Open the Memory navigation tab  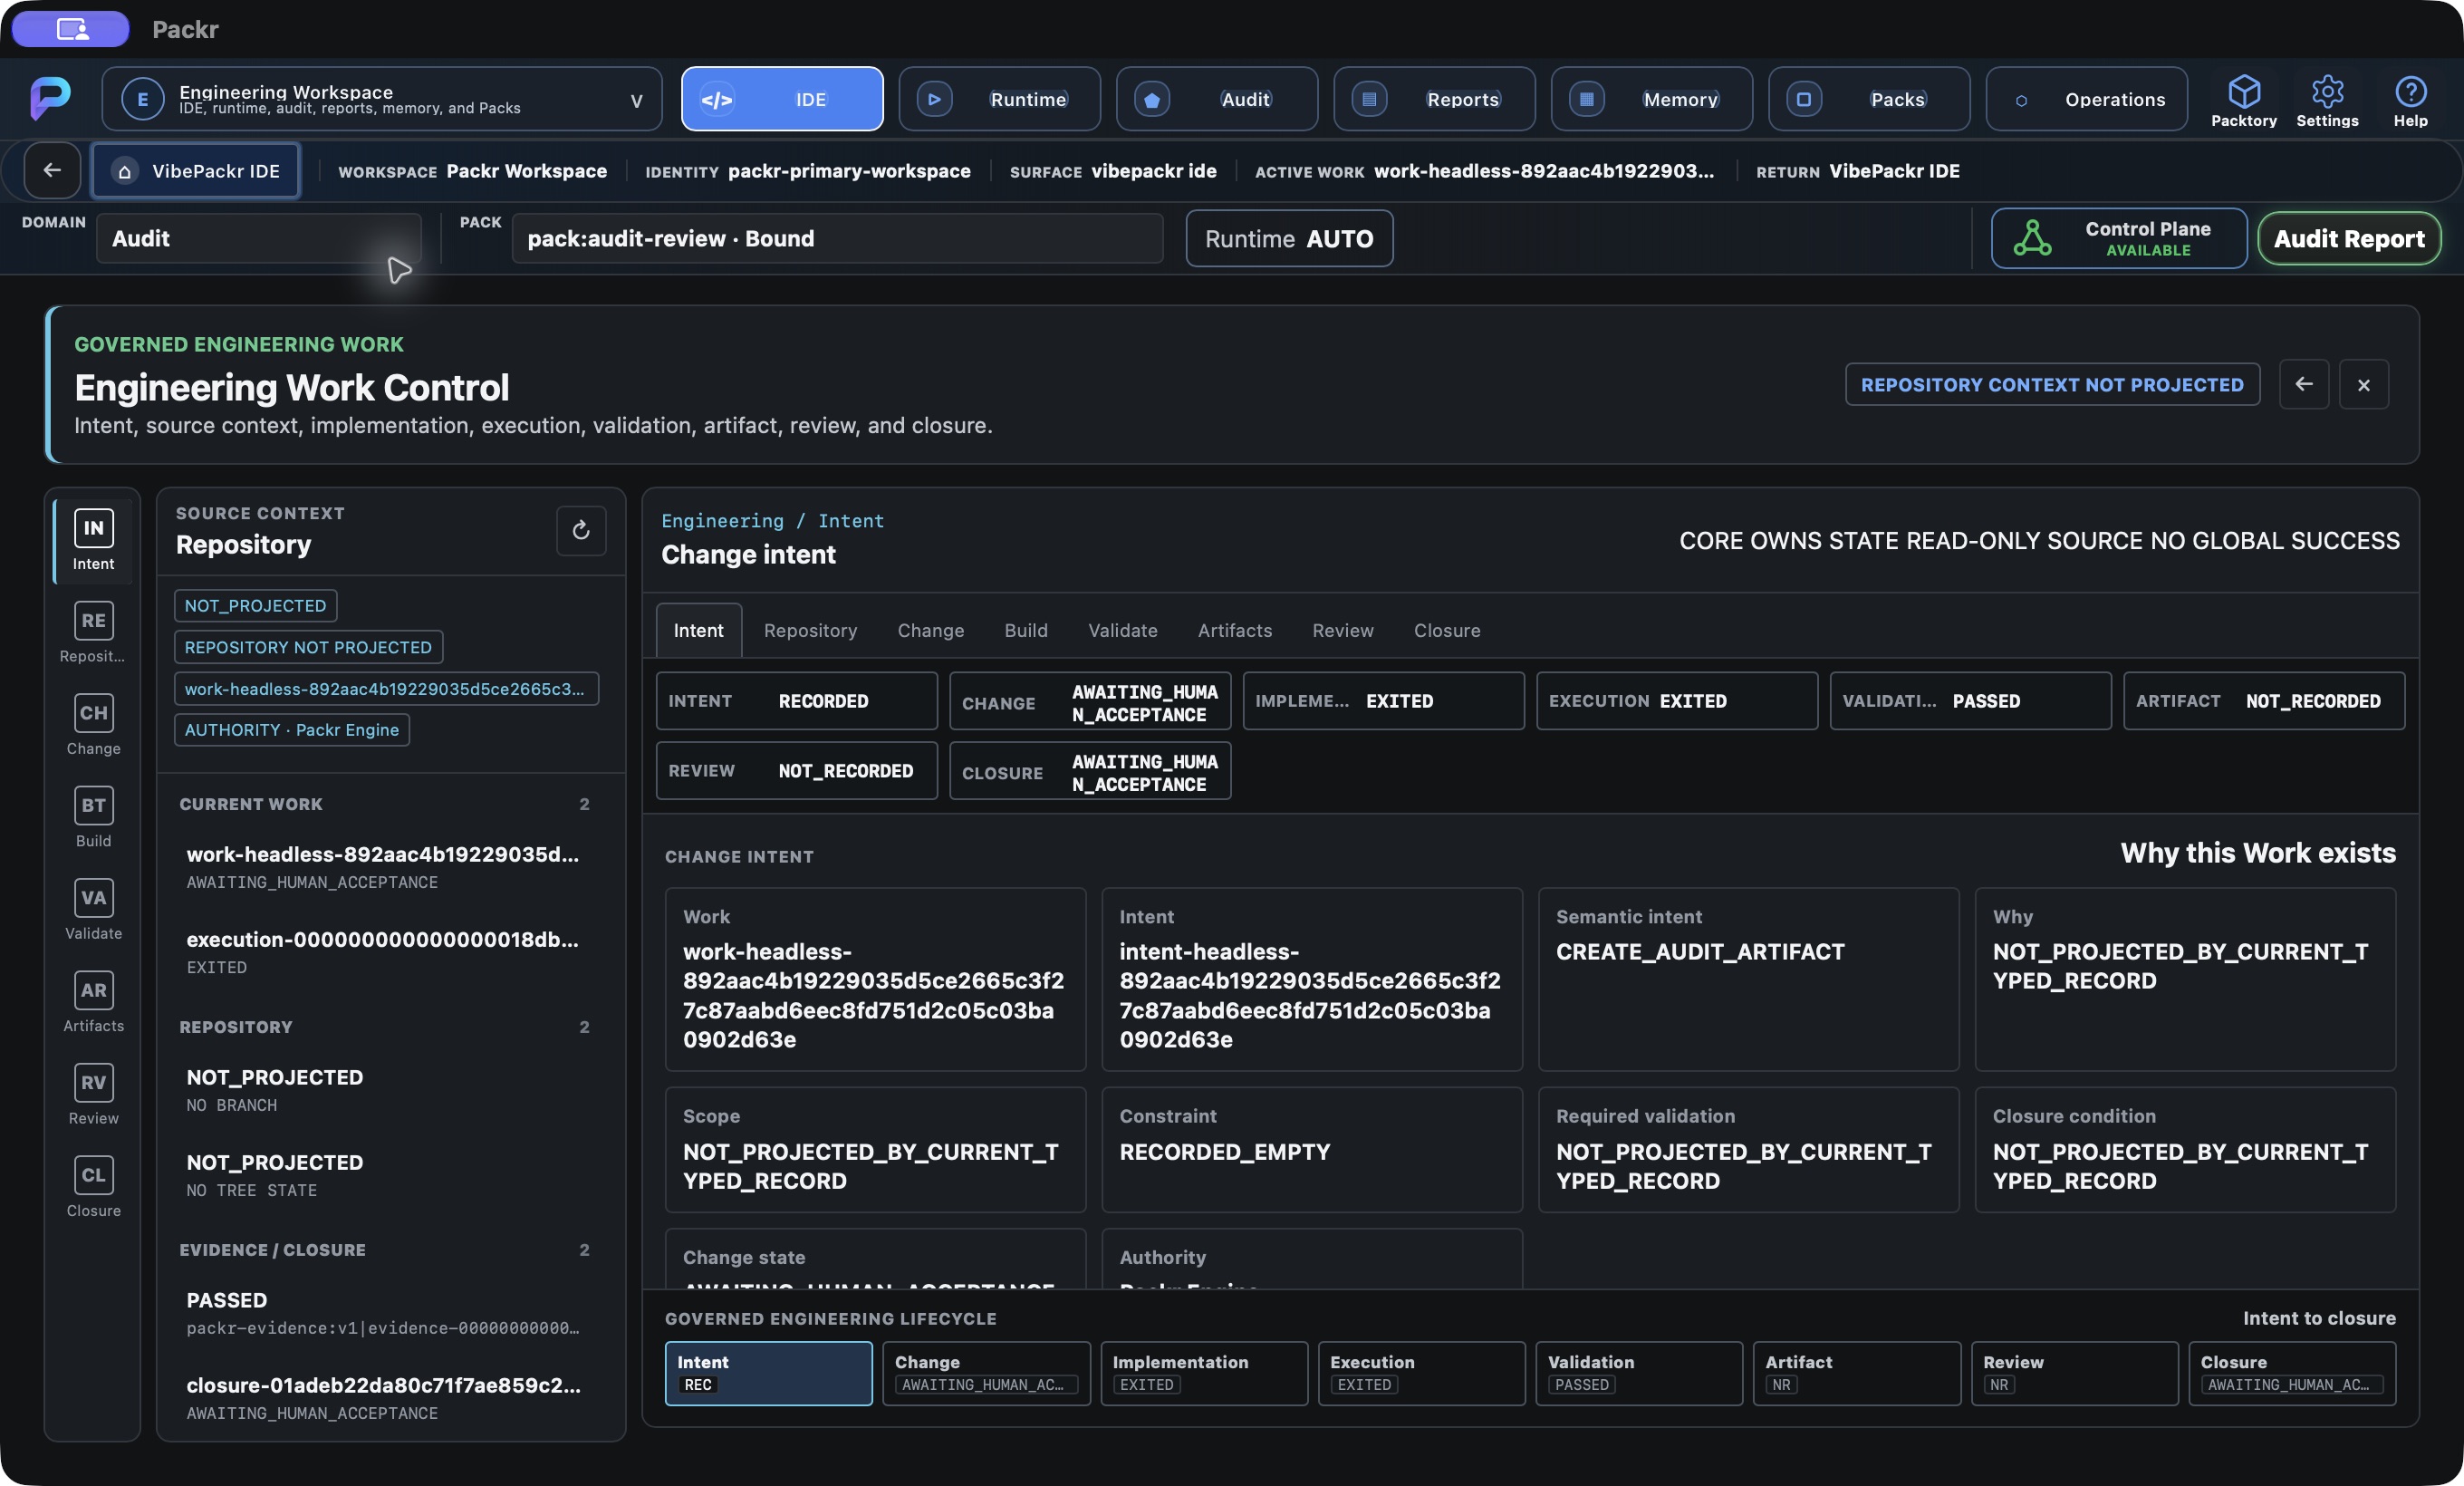click(1651, 99)
